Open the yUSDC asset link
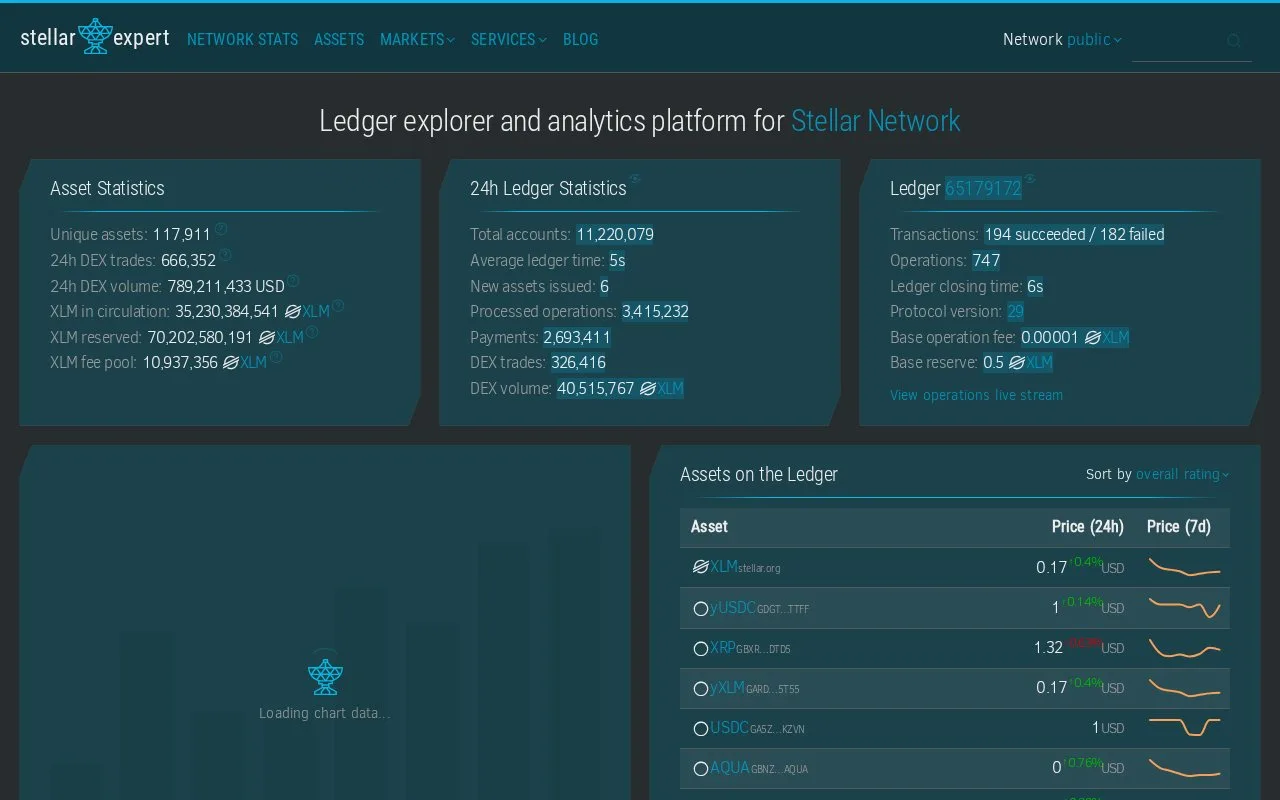The image size is (1280, 800). (733, 607)
